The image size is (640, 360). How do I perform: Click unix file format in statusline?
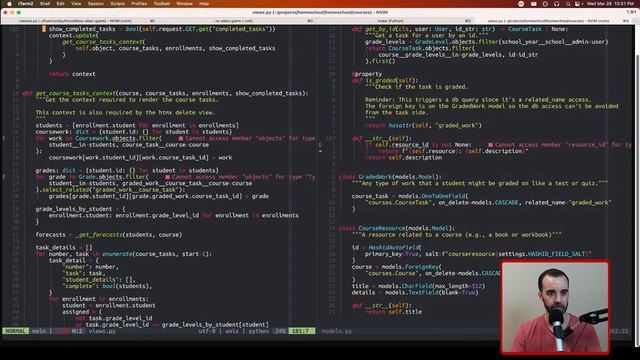tap(232, 331)
